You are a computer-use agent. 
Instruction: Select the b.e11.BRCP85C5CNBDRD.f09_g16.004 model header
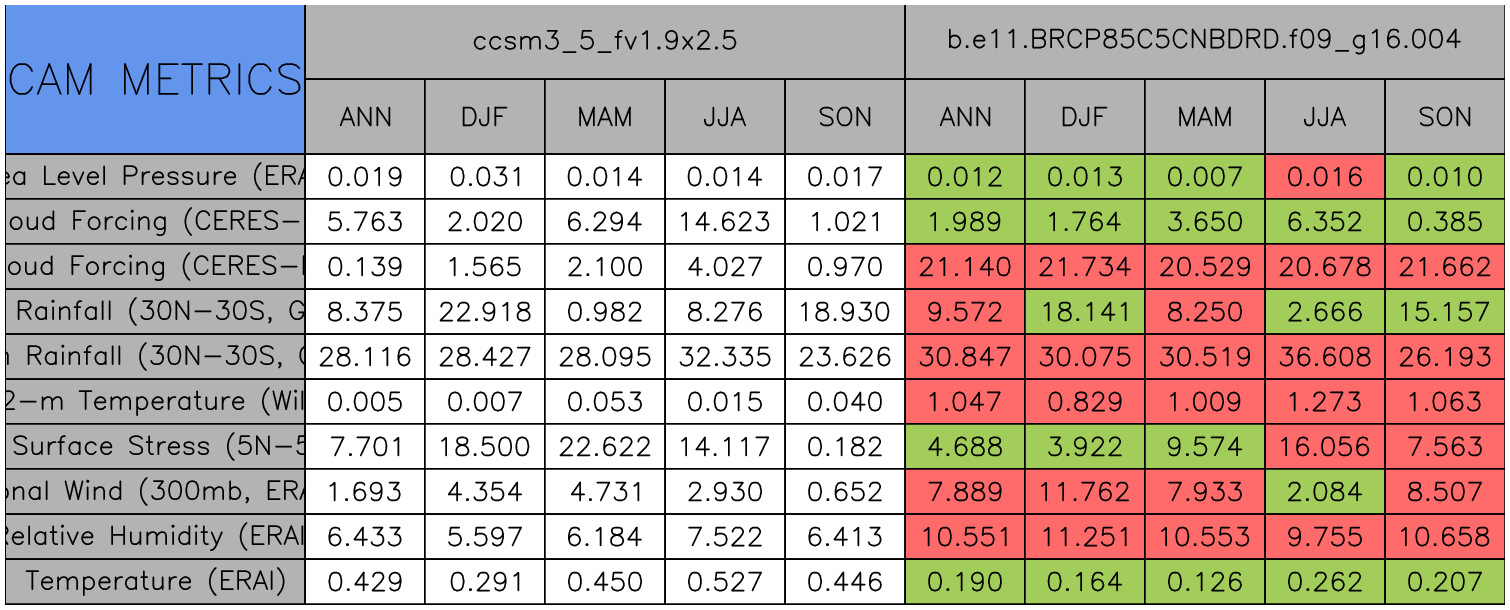click(1204, 41)
